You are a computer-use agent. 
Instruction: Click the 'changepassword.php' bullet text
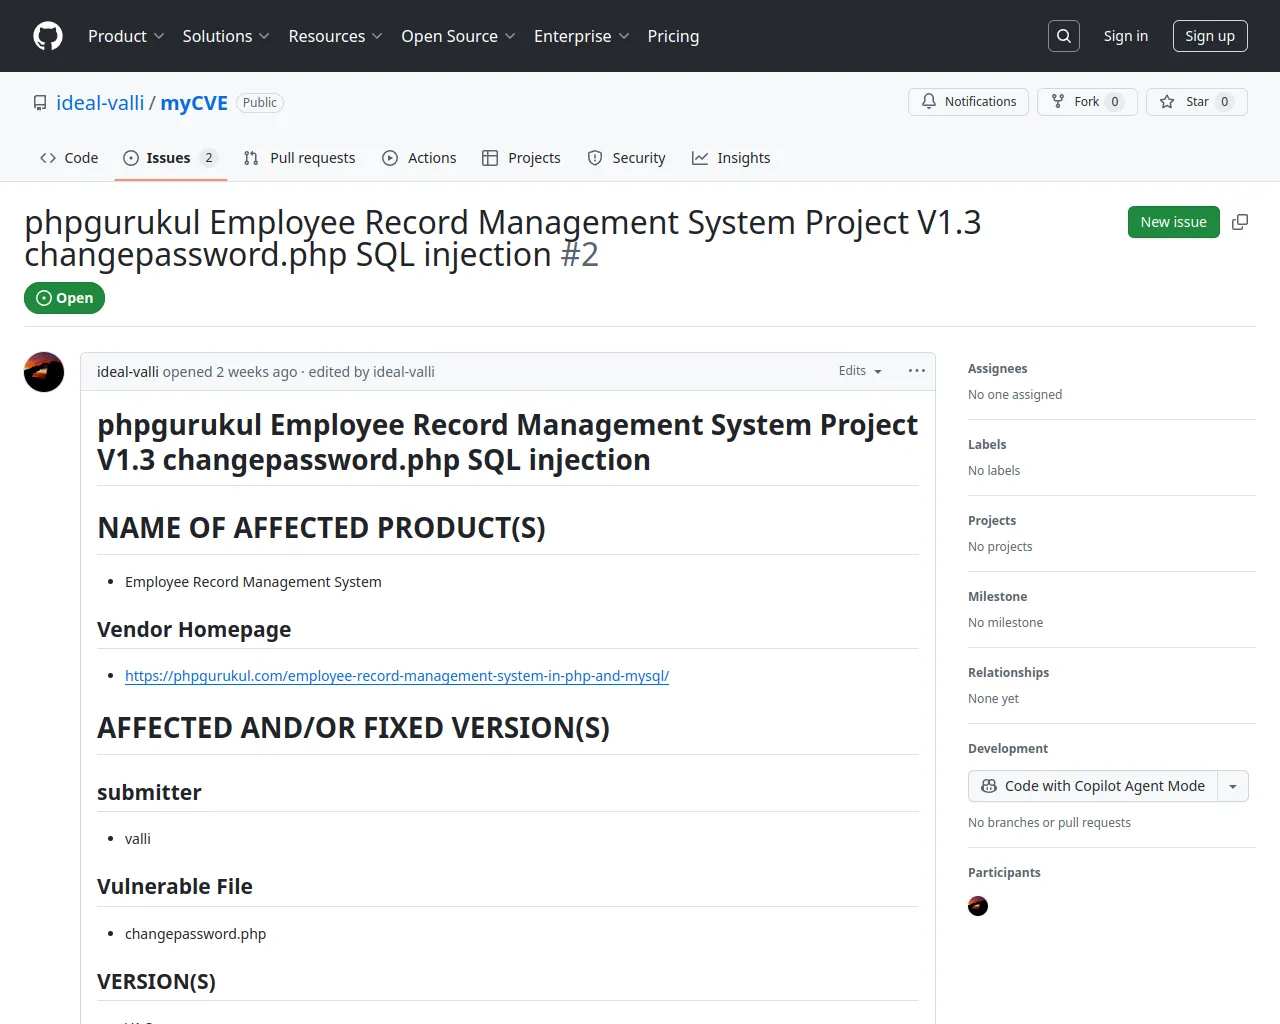point(195,934)
